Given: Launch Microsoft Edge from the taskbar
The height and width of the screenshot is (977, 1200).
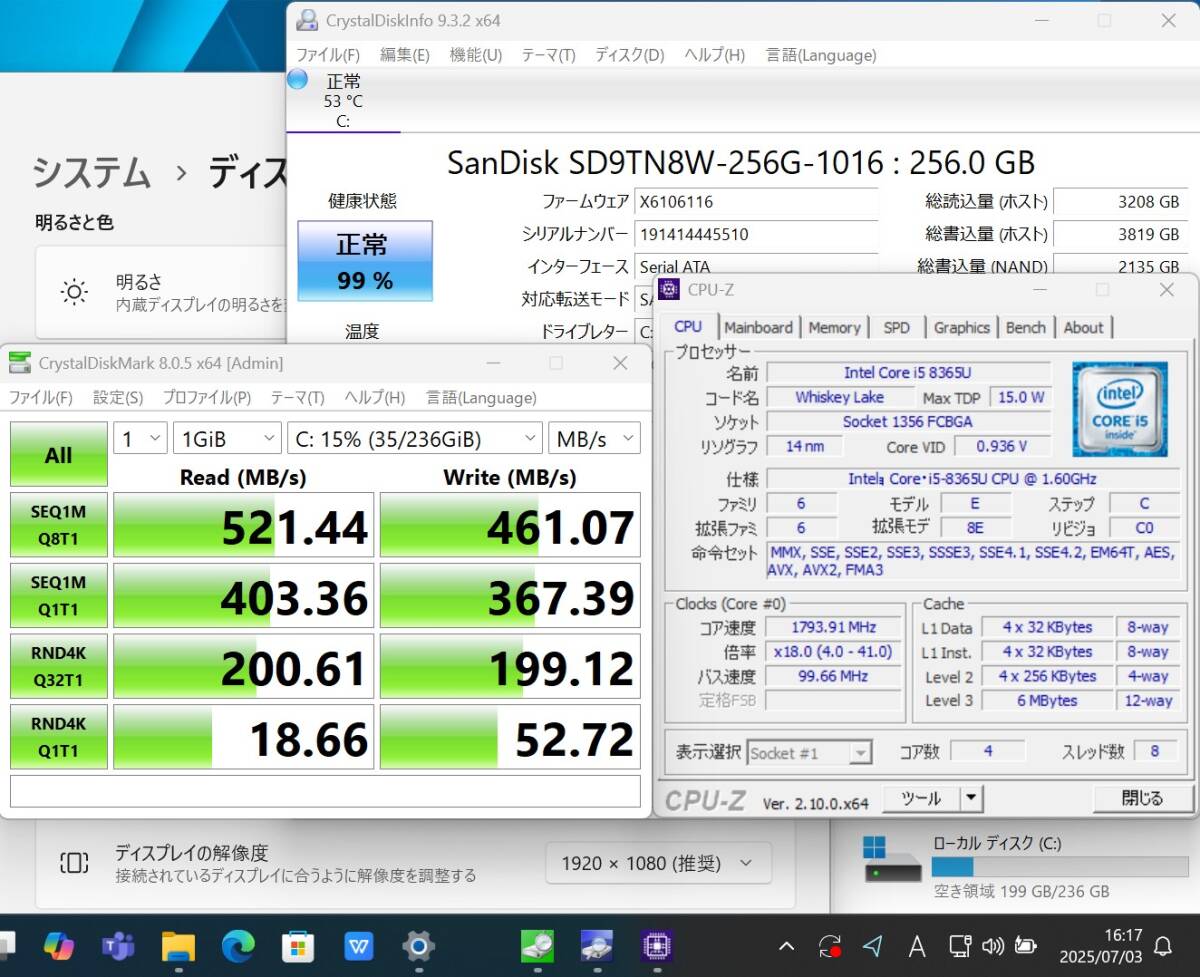Looking at the screenshot, I should point(238,944).
